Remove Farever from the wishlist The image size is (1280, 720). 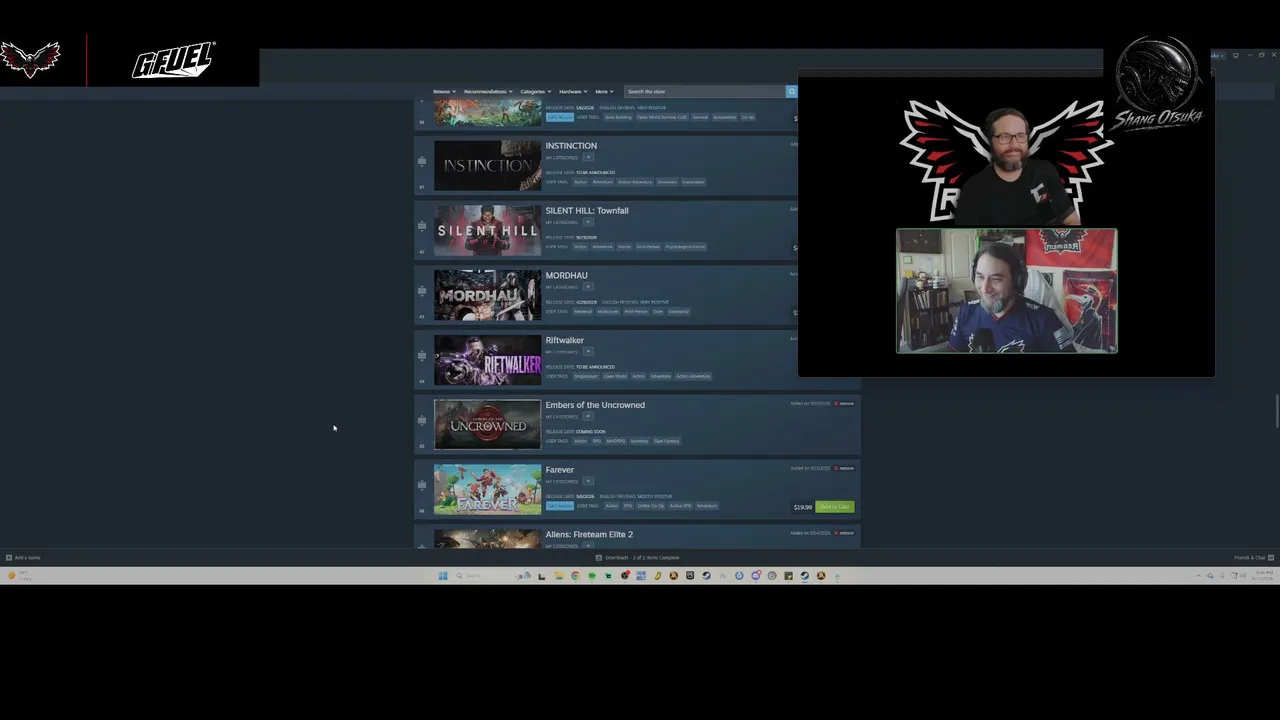844,468
